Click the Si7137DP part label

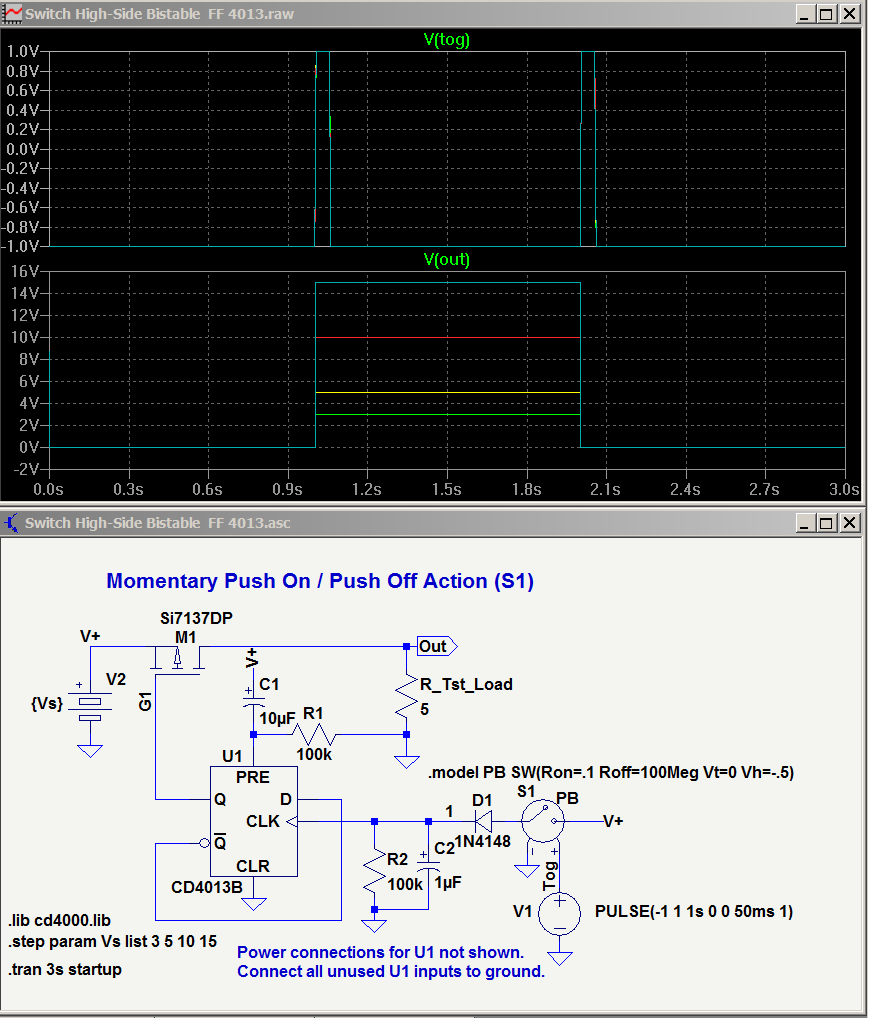[196, 618]
